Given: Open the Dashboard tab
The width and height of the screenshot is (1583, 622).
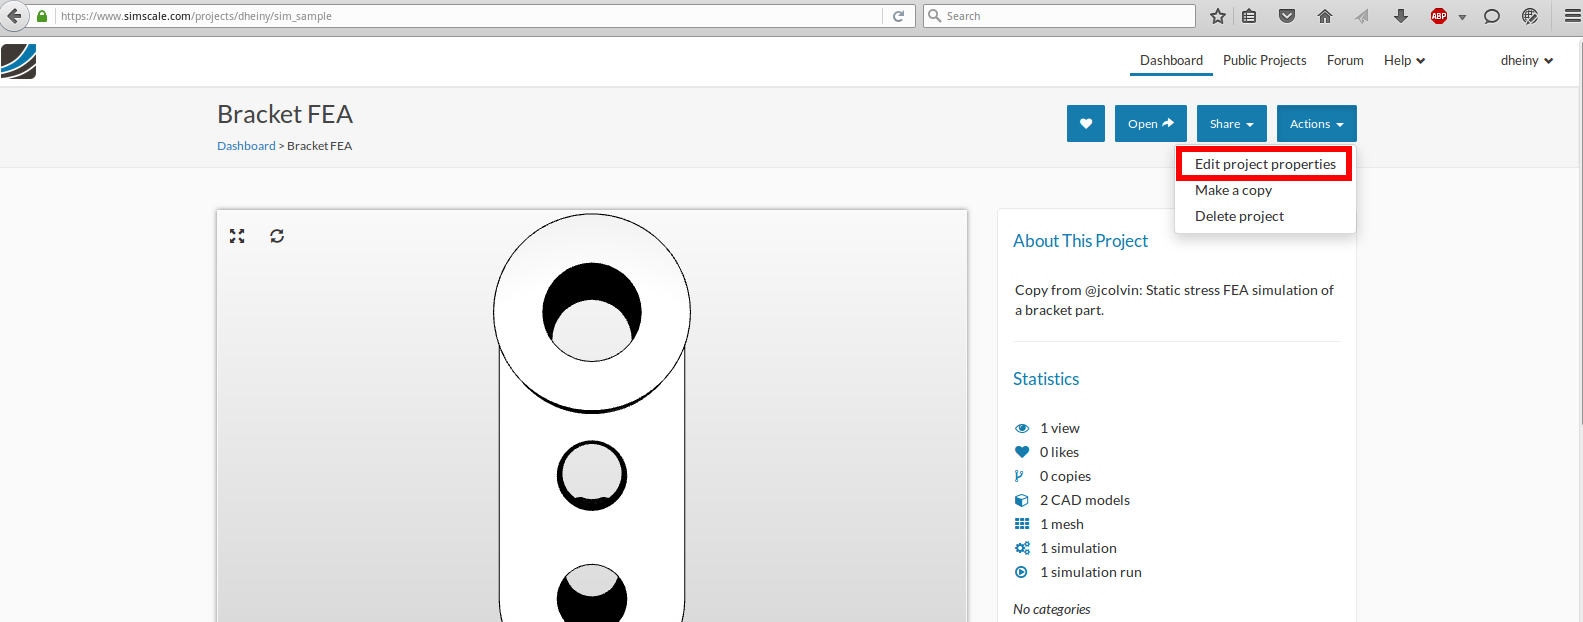Looking at the screenshot, I should point(1171,60).
